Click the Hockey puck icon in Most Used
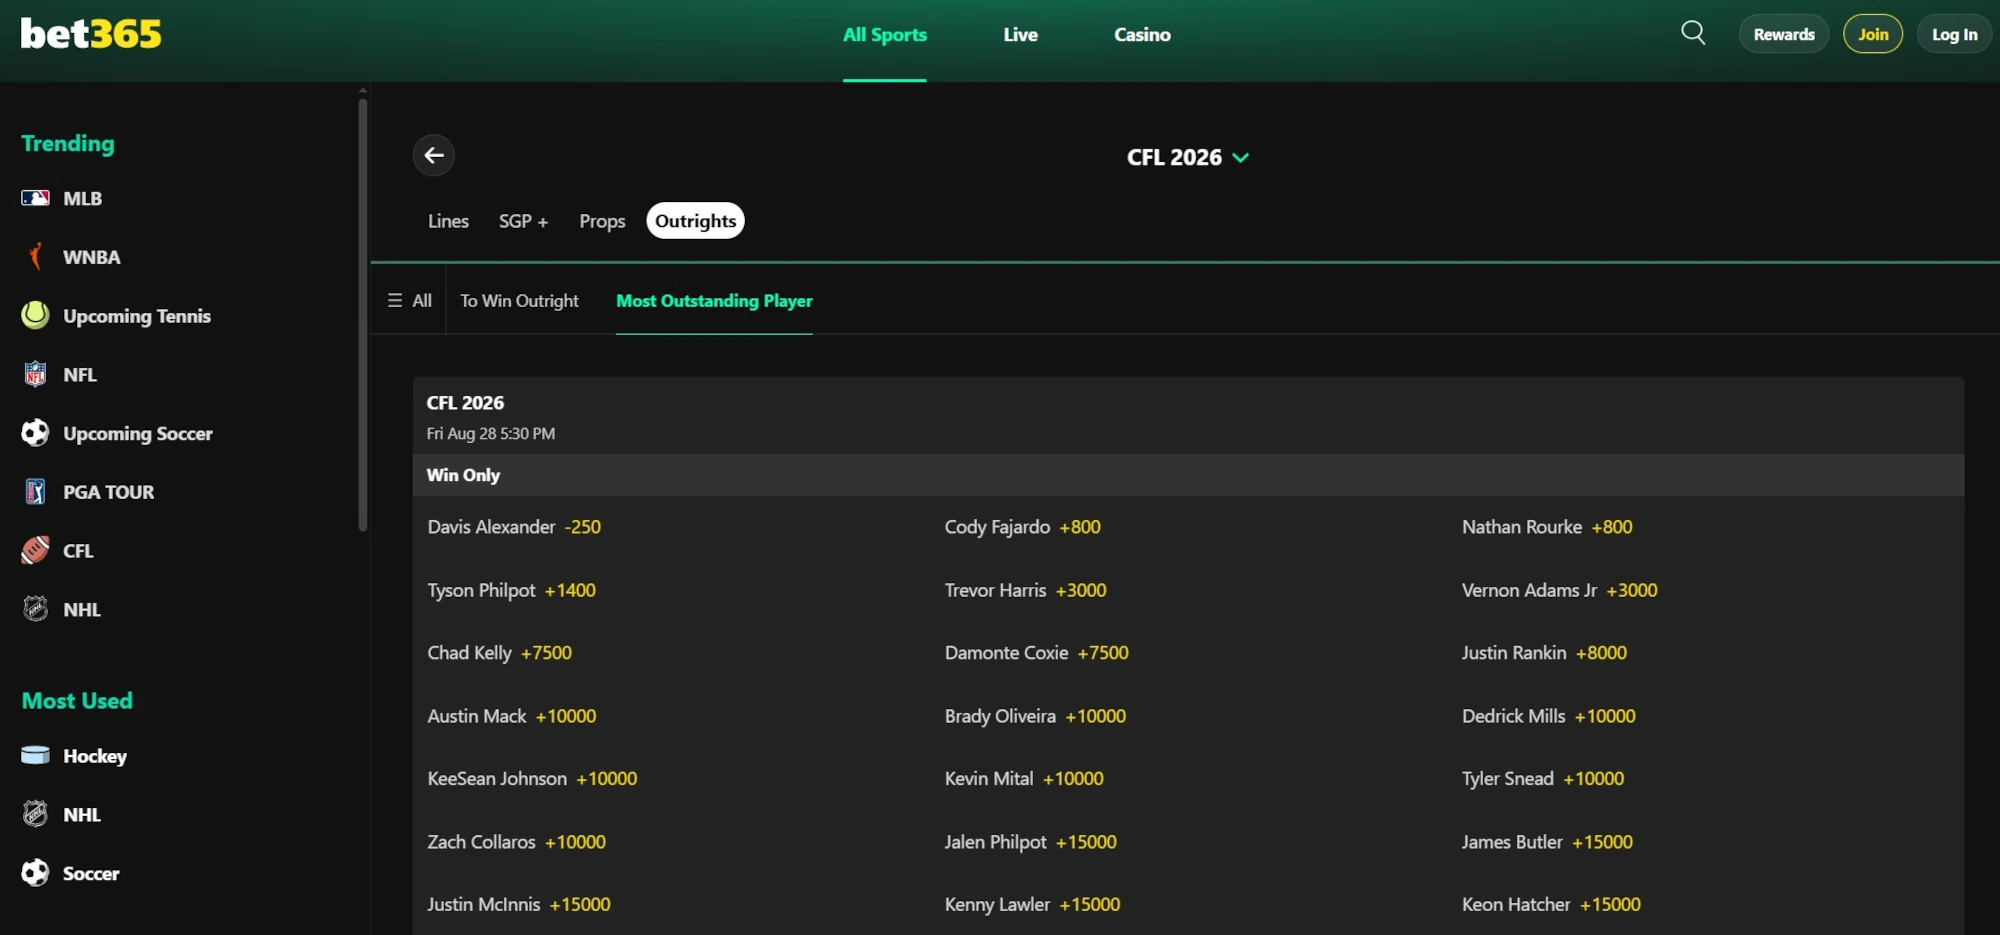This screenshot has height=935, width=2000. tap(35, 755)
